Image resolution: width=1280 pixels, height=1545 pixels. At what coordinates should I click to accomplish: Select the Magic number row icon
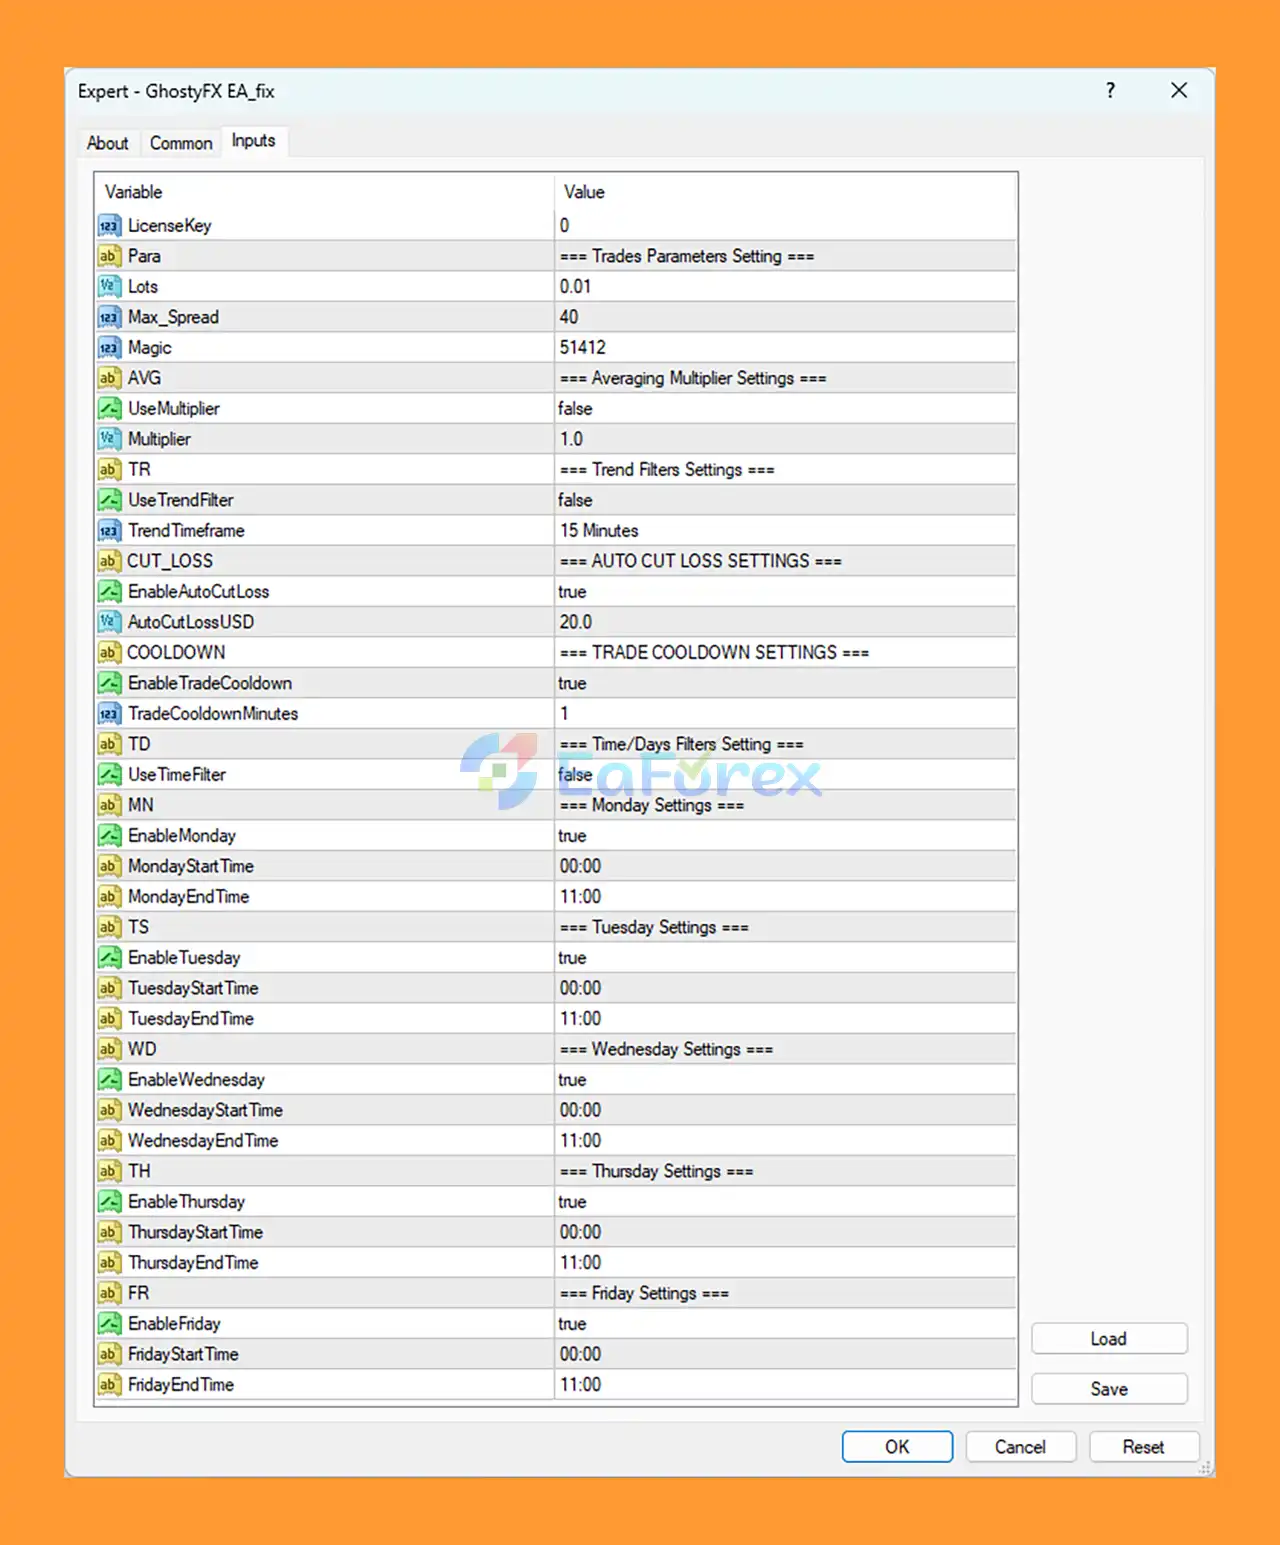click(109, 348)
